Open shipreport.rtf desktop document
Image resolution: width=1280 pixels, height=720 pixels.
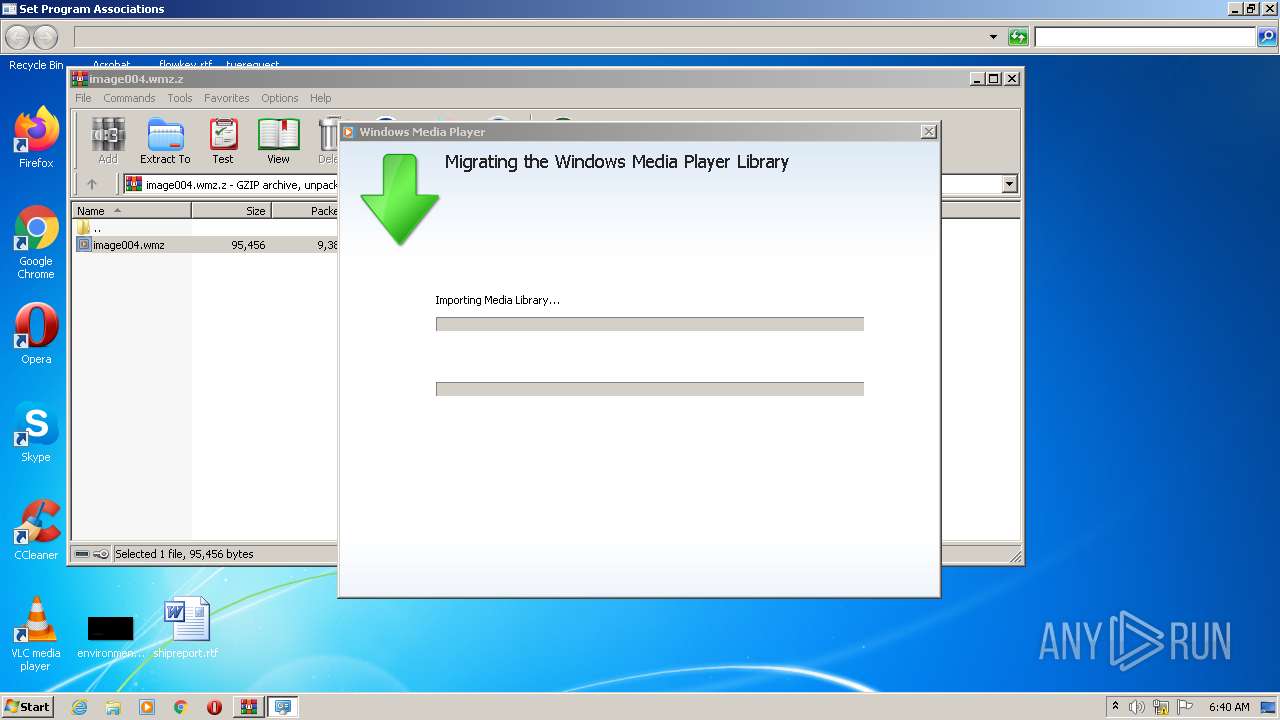point(186,628)
